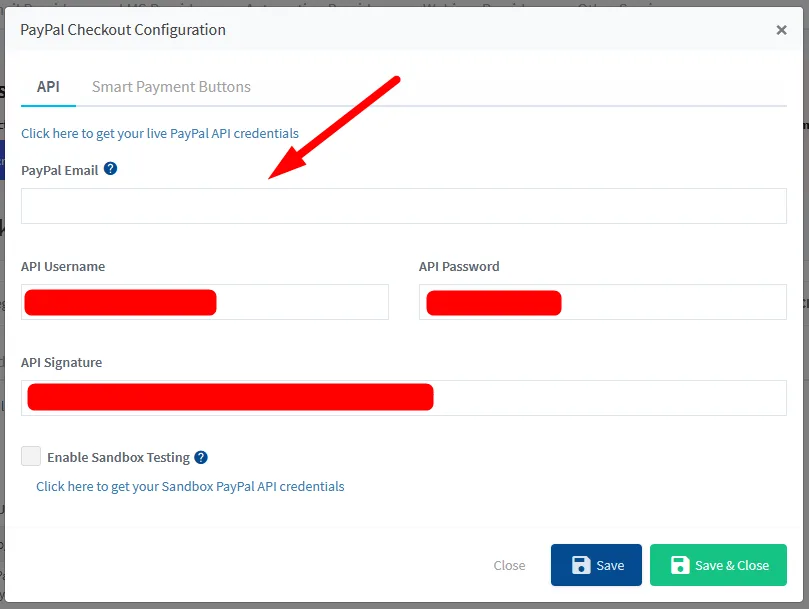Focus the PayPal Email input field
809x609 pixels.
[x=403, y=206]
